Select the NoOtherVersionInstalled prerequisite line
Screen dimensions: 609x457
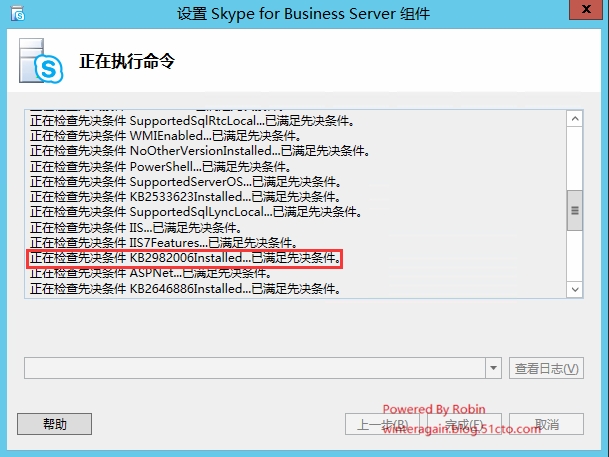point(200,151)
